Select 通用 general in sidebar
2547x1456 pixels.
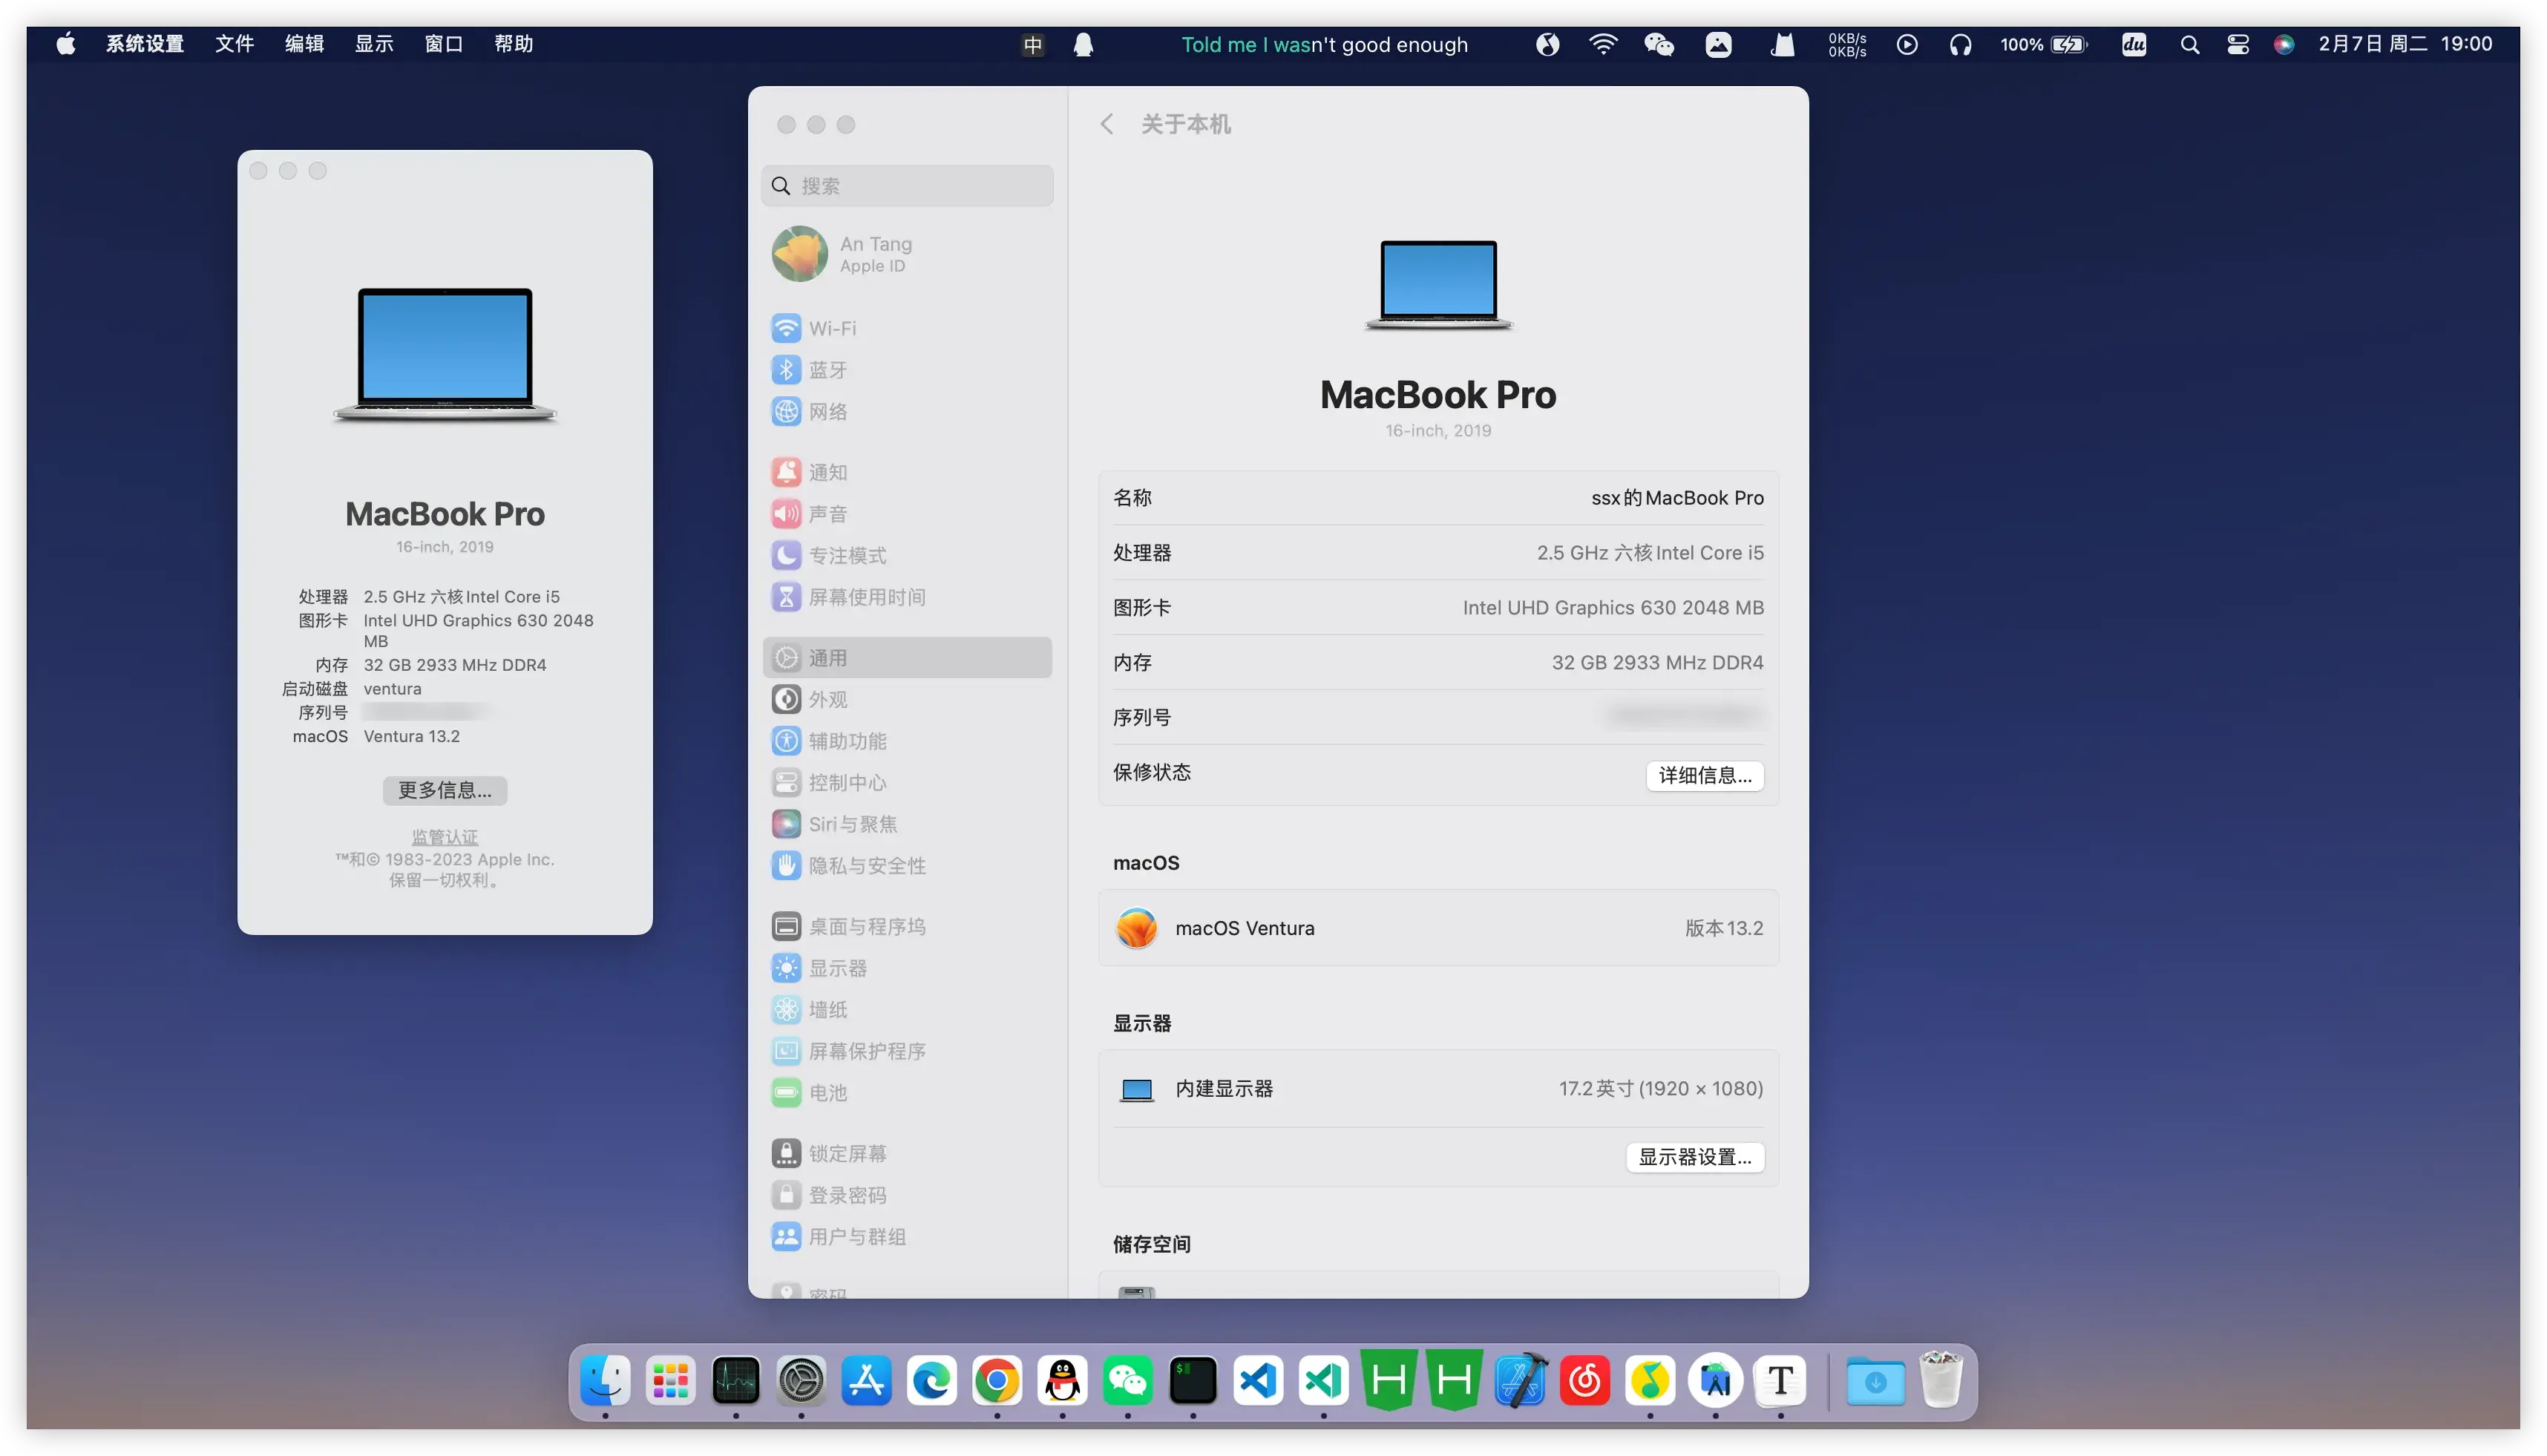[907, 658]
